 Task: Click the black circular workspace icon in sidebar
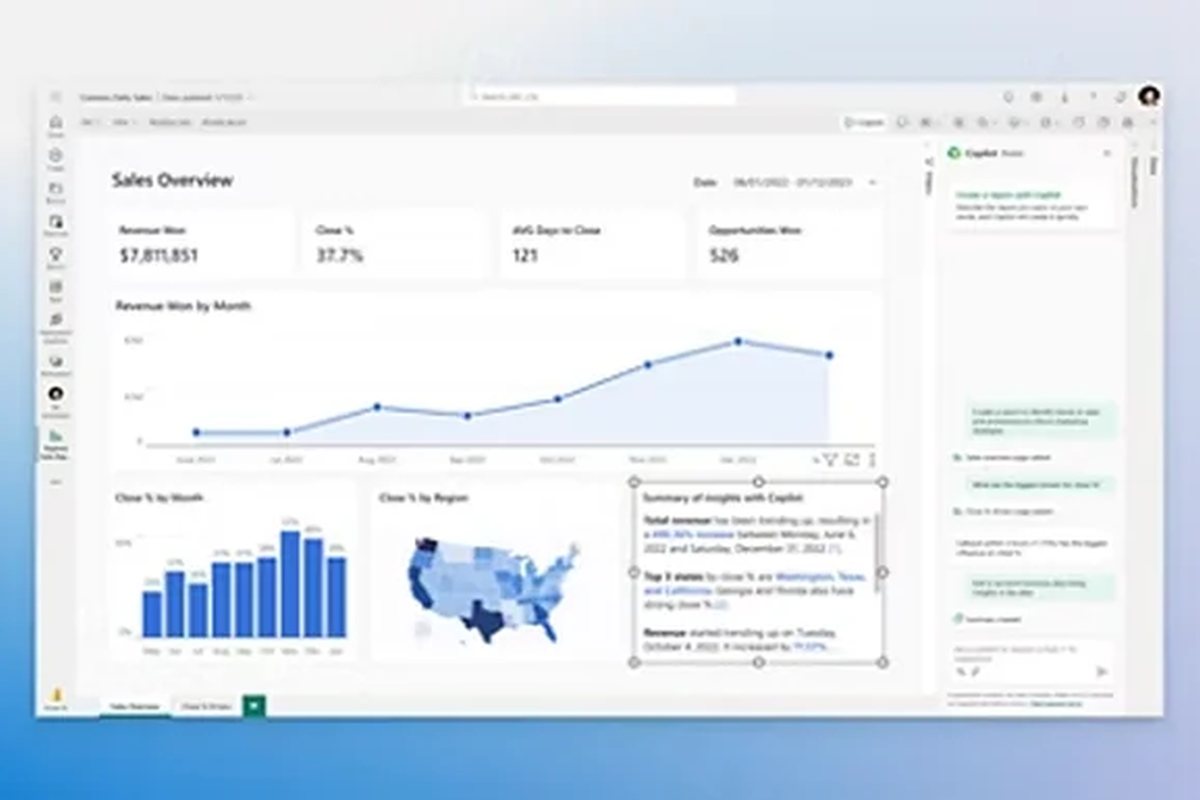[x=56, y=395]
